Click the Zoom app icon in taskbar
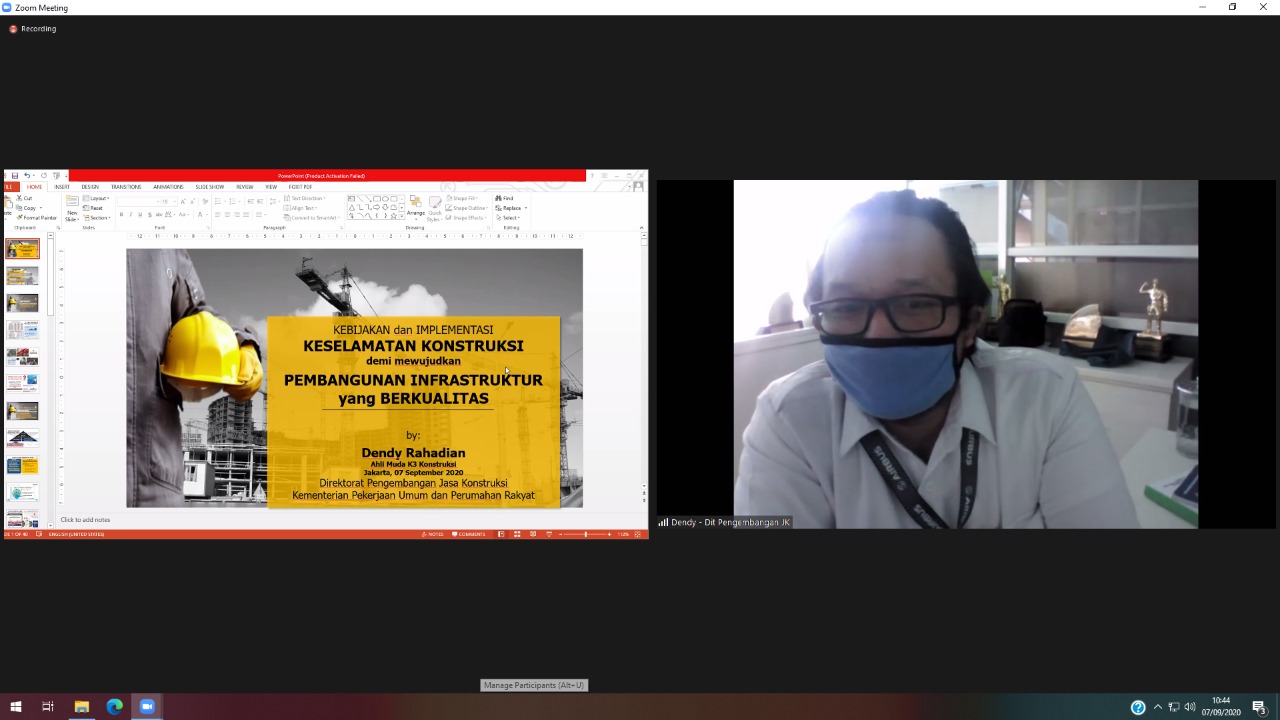The width and height of the screenshot is (1280, 720). (x=147, y=707)
